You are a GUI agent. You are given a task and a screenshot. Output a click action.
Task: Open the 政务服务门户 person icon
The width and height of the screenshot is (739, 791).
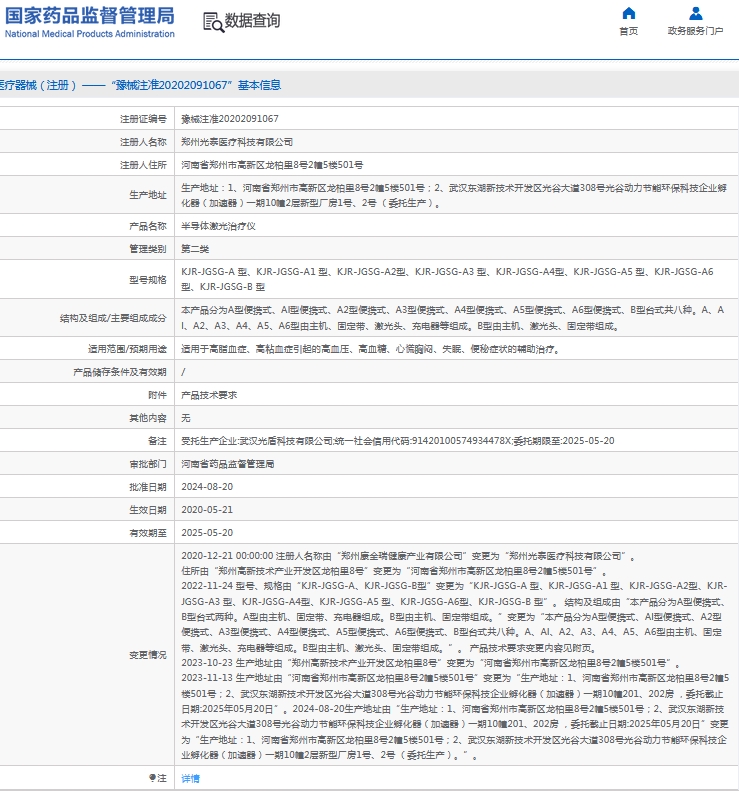(696, 13)
